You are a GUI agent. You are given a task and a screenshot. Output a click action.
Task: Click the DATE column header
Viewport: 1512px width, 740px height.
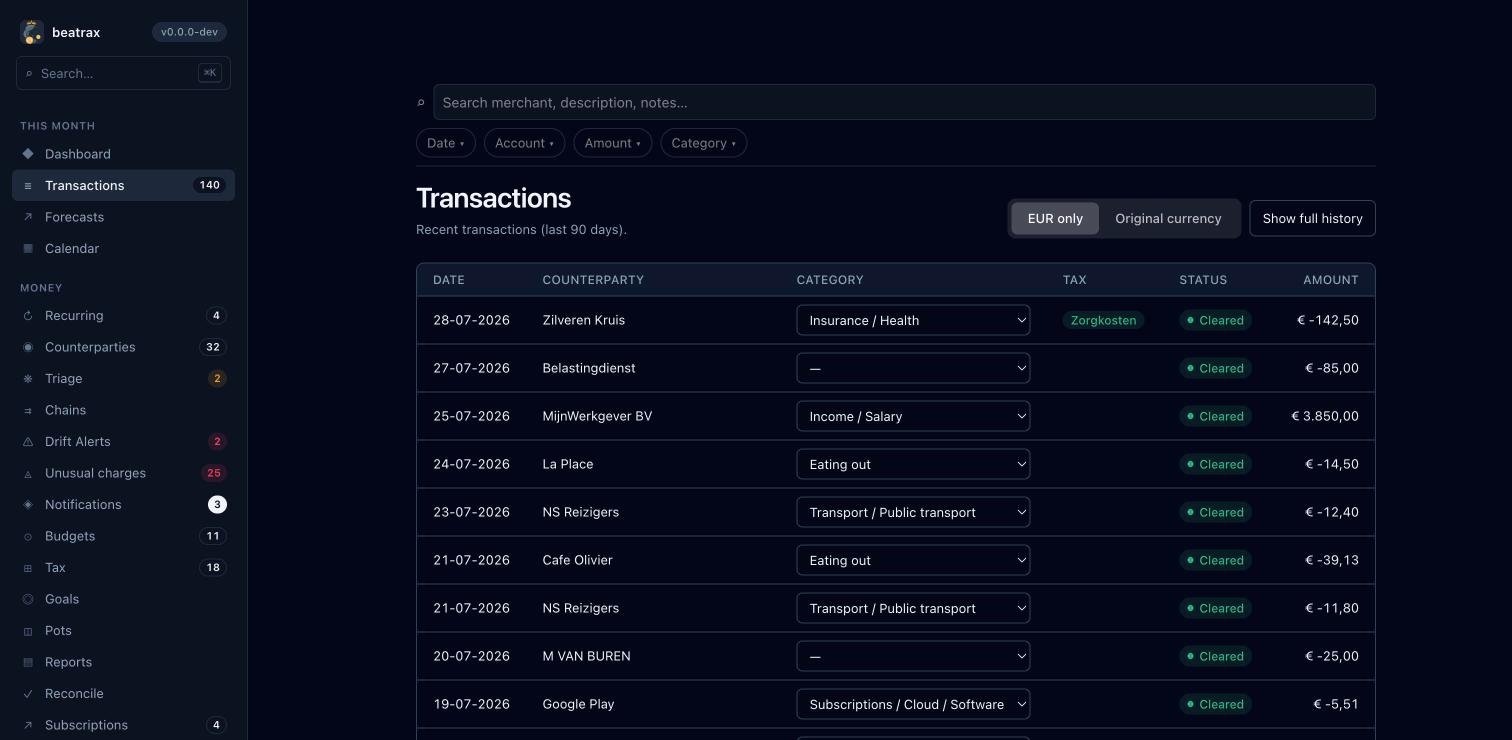[x=449, y=280]
